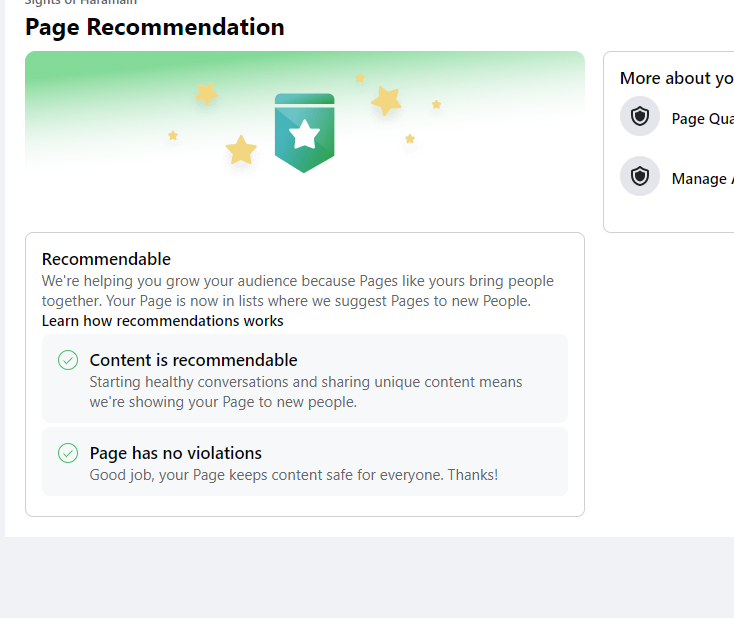734x618 pixels.
Task: Click the white star inside the badge
Action: (304, 134)
